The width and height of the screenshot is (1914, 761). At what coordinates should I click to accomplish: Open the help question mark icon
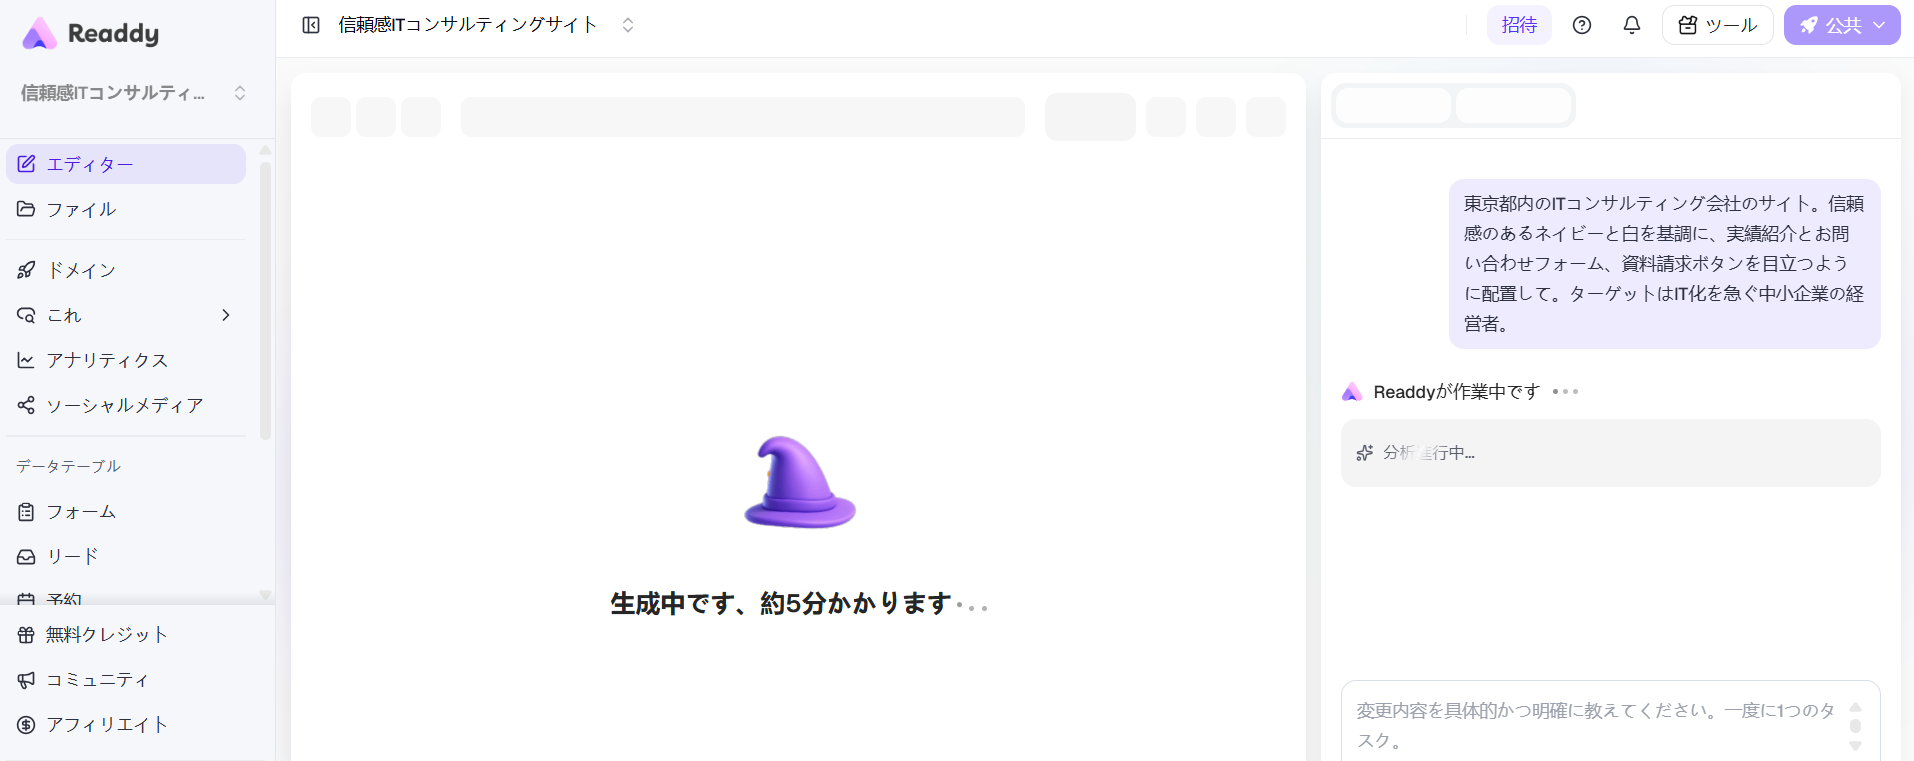(1582, 25)
